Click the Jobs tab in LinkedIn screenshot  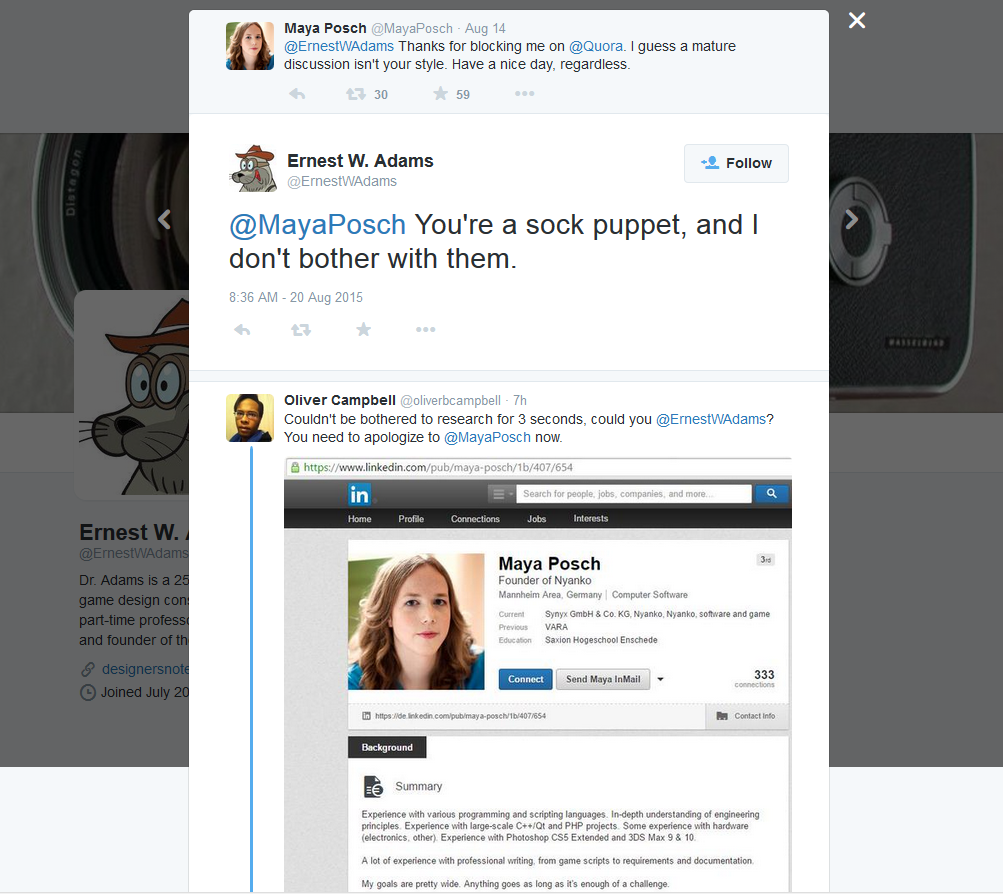[x=537, y=519]
